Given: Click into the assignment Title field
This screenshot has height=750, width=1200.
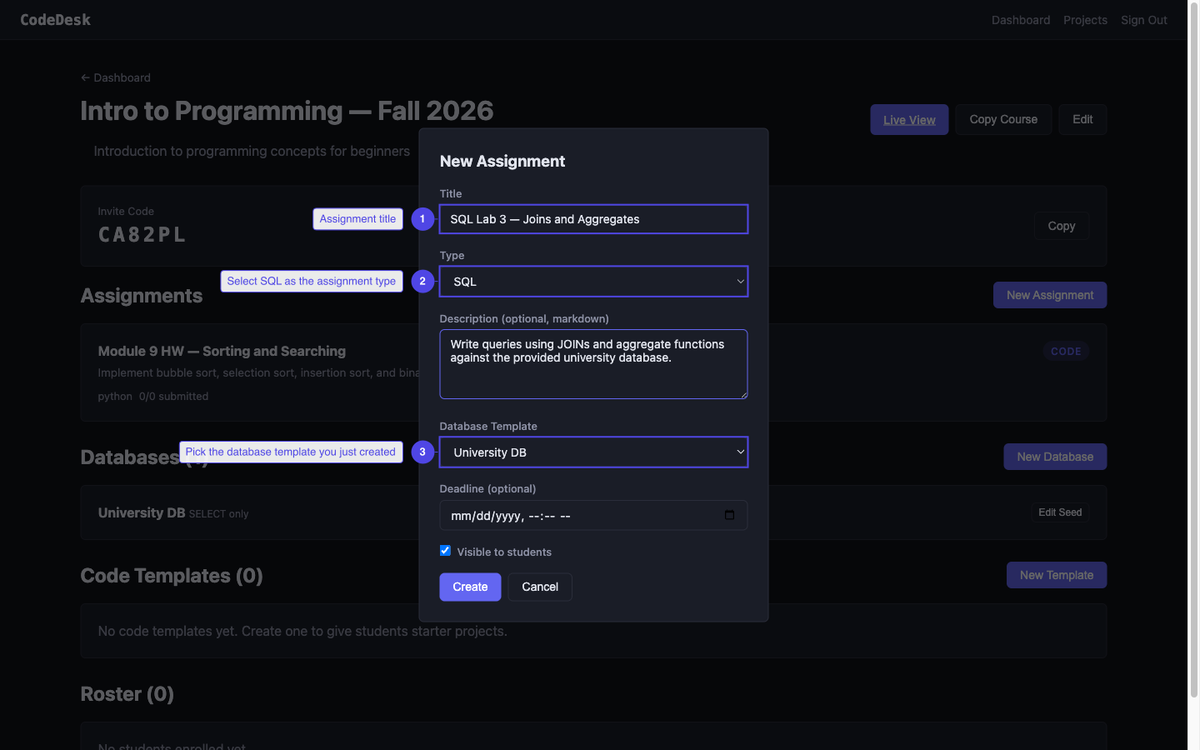Looking at the screenshot, I should click(593, 219).
